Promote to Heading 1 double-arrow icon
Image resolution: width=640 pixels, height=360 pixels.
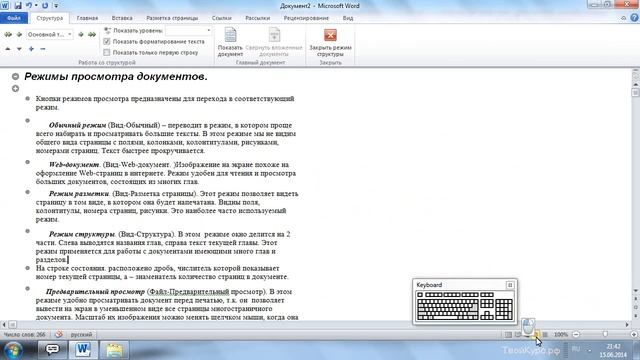(8, 35)
